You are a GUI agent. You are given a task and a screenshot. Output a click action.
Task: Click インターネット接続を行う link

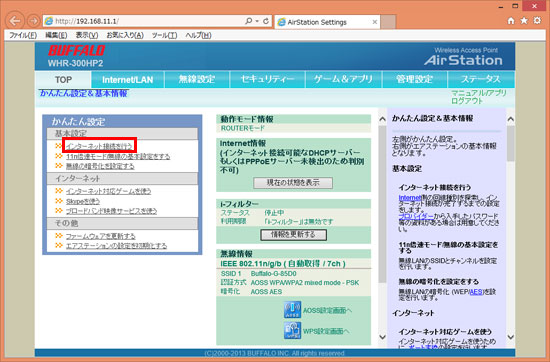tap(100, 146)
